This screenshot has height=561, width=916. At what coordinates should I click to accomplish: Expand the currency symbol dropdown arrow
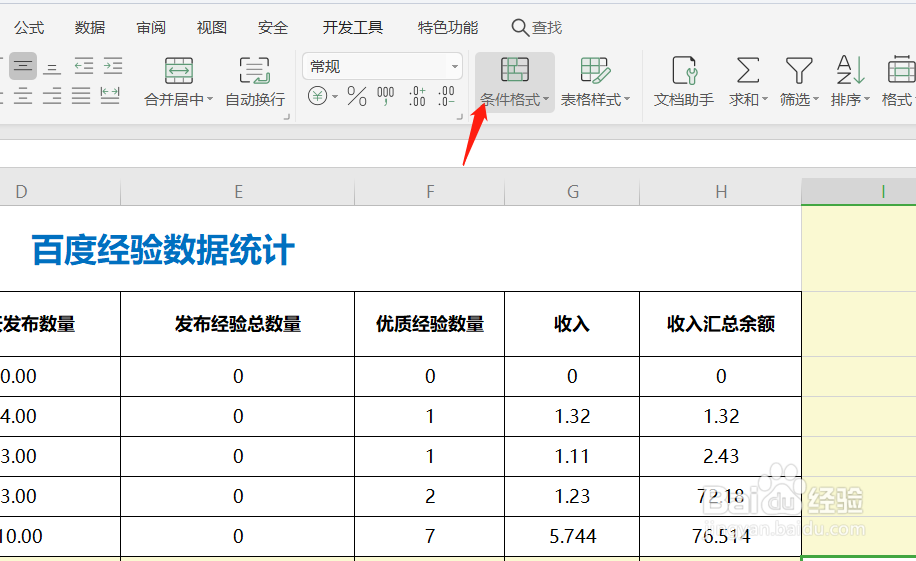(335, 96)
